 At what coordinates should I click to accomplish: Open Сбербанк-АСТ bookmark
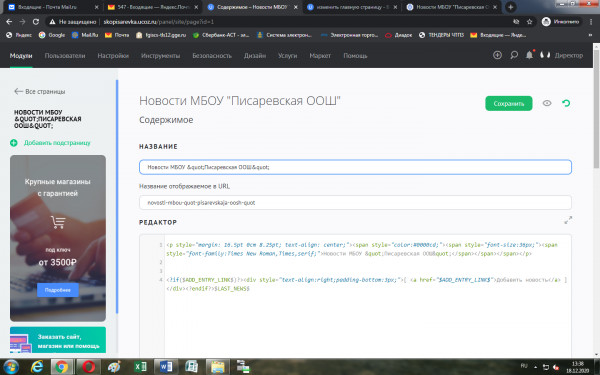click(x=221, y=35)
